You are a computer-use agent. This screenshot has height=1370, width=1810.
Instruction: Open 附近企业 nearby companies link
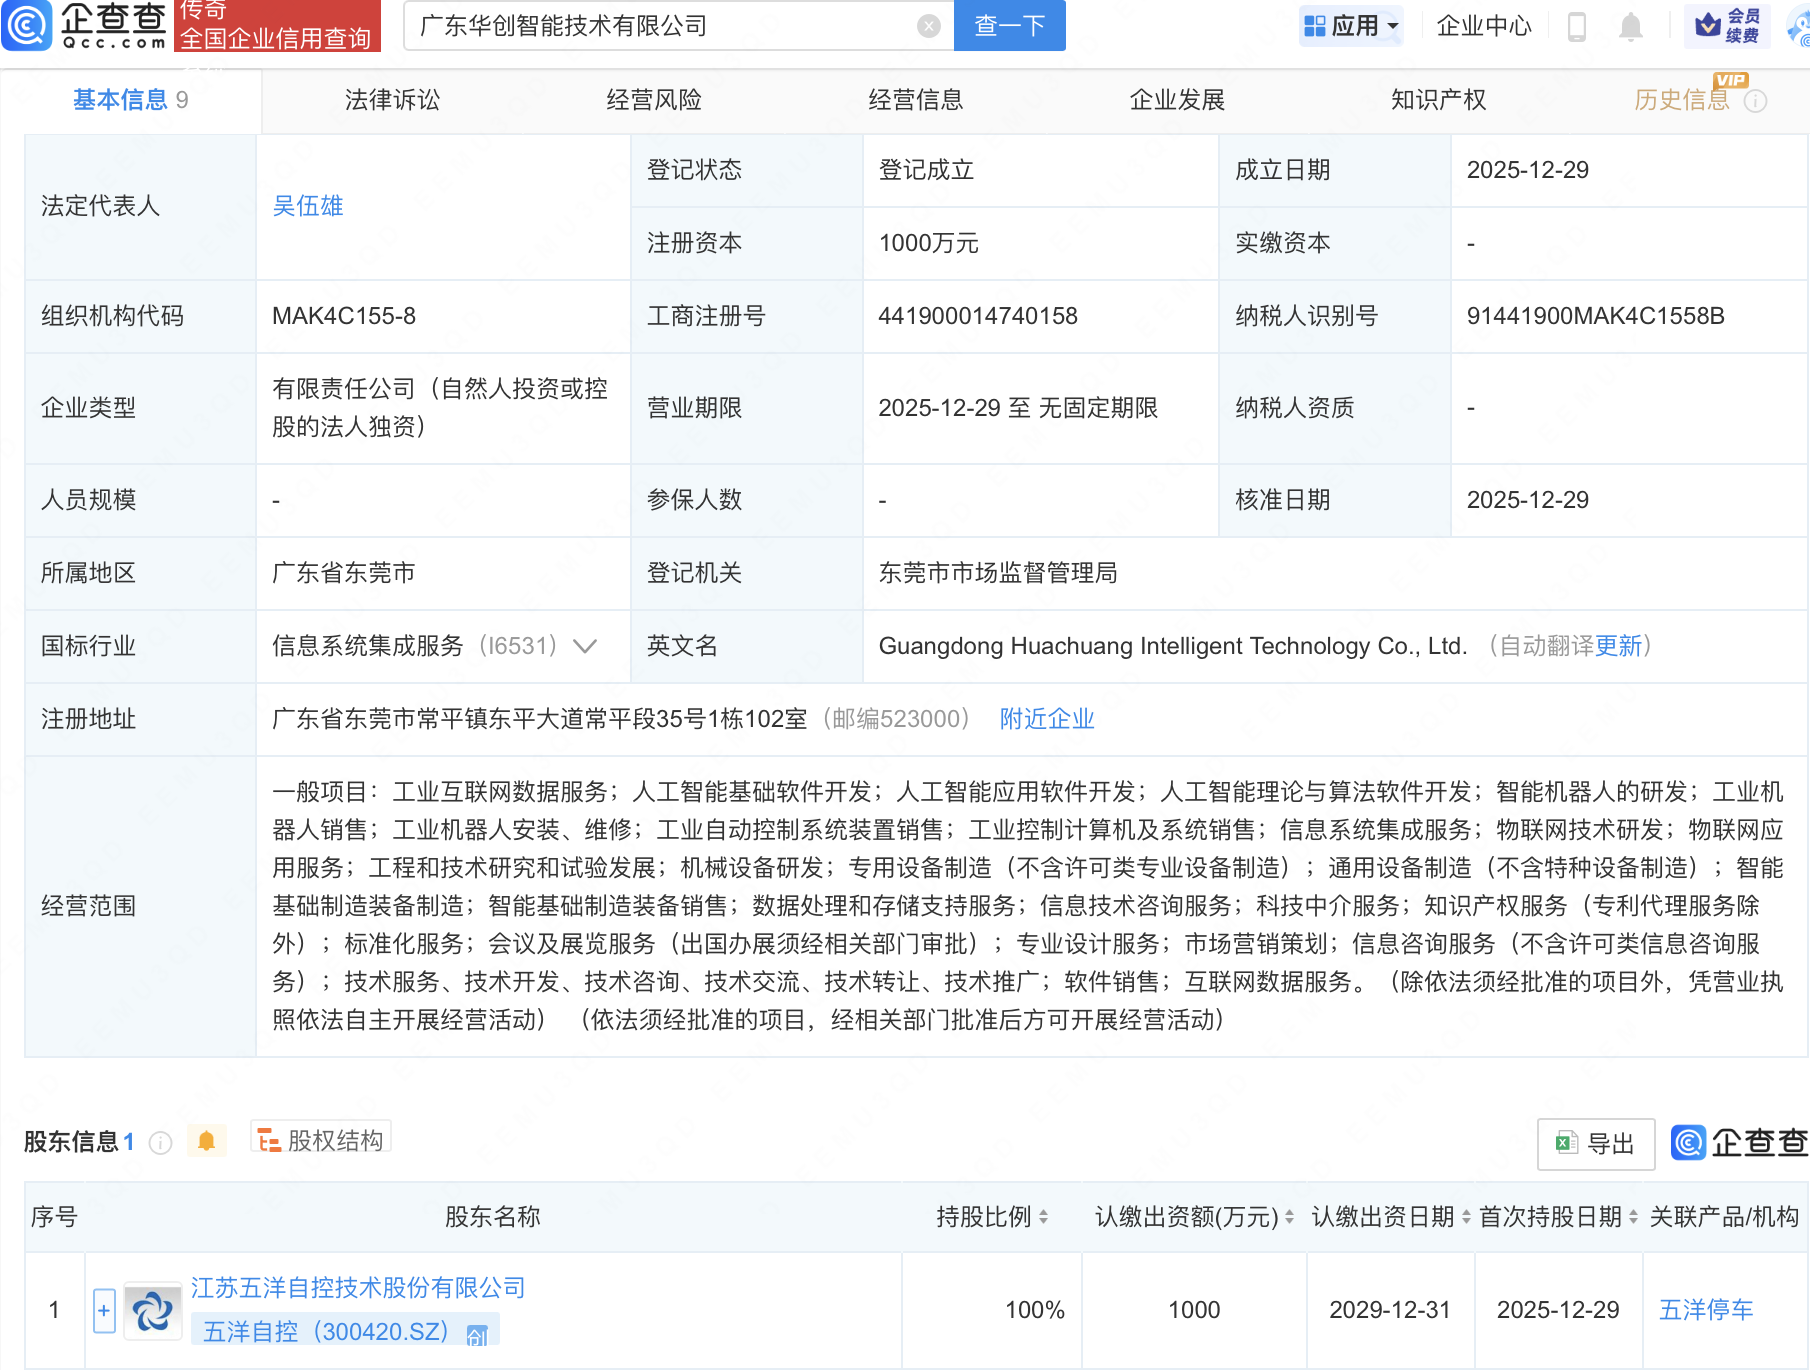(1045, 718)
